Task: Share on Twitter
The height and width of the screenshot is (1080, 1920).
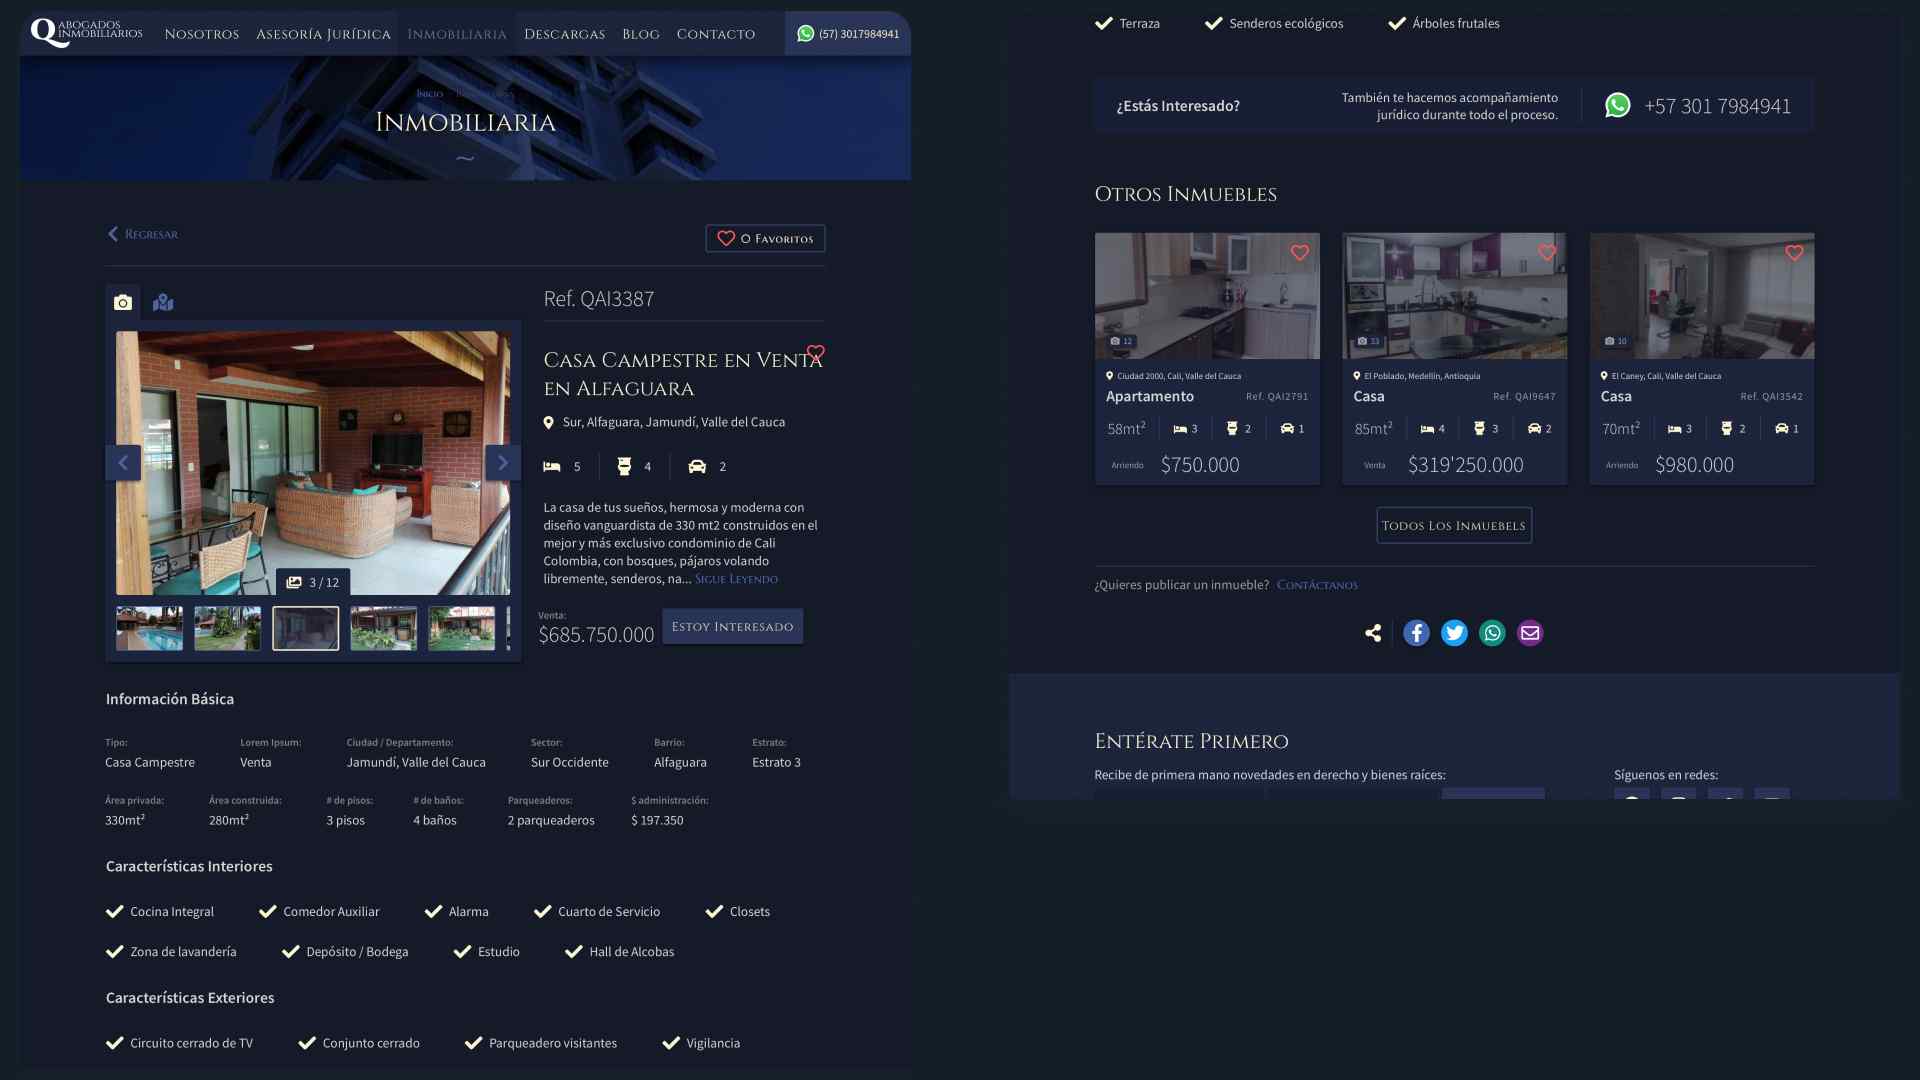Action: tap(1454, 632)
